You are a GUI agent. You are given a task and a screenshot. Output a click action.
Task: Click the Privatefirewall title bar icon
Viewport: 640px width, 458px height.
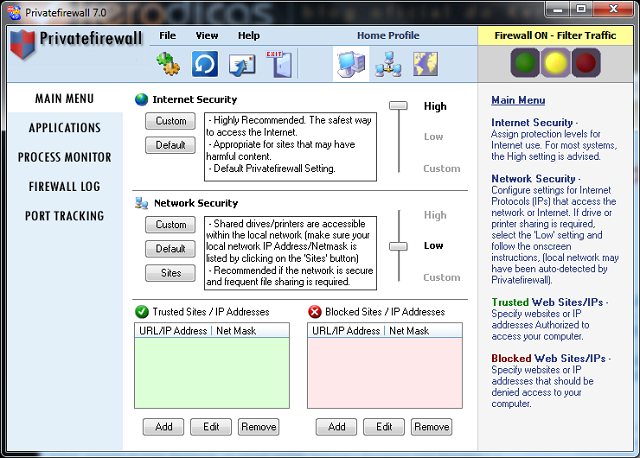[x=14, y=13]
